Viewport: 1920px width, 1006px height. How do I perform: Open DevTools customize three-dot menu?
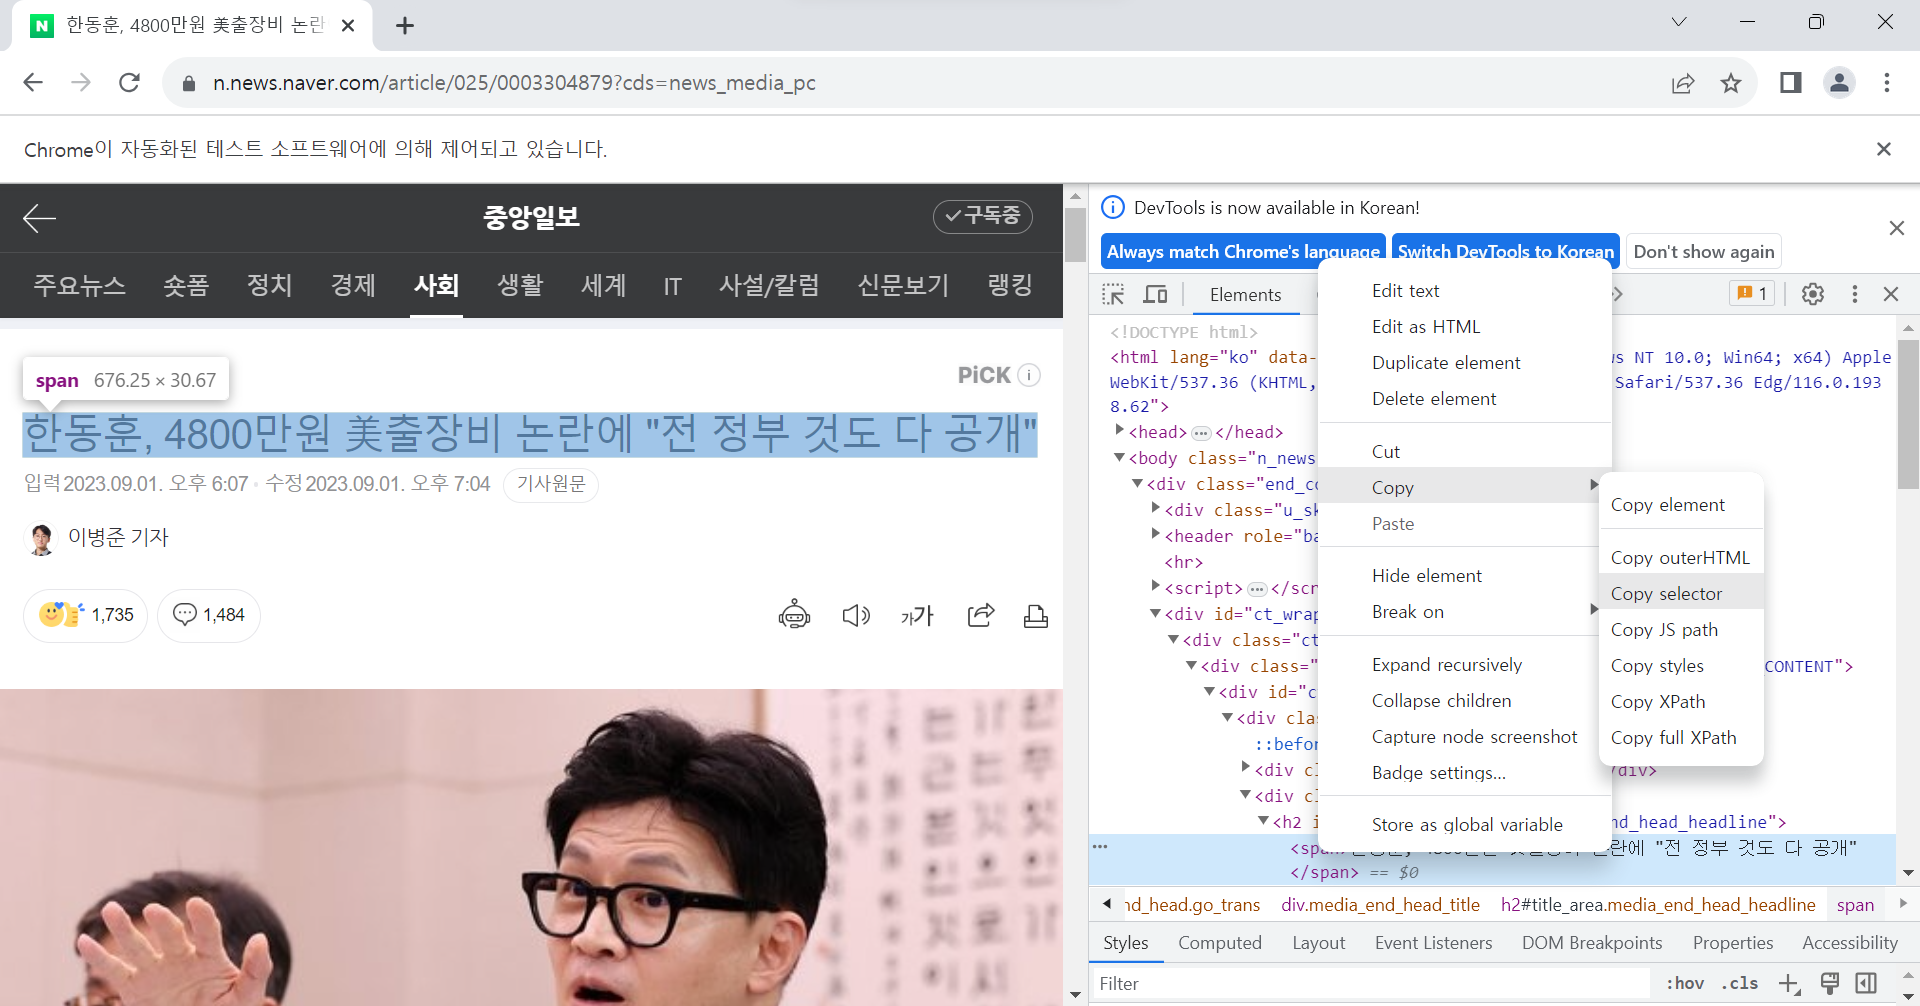pyautogui.click(x=1855, y=294)
